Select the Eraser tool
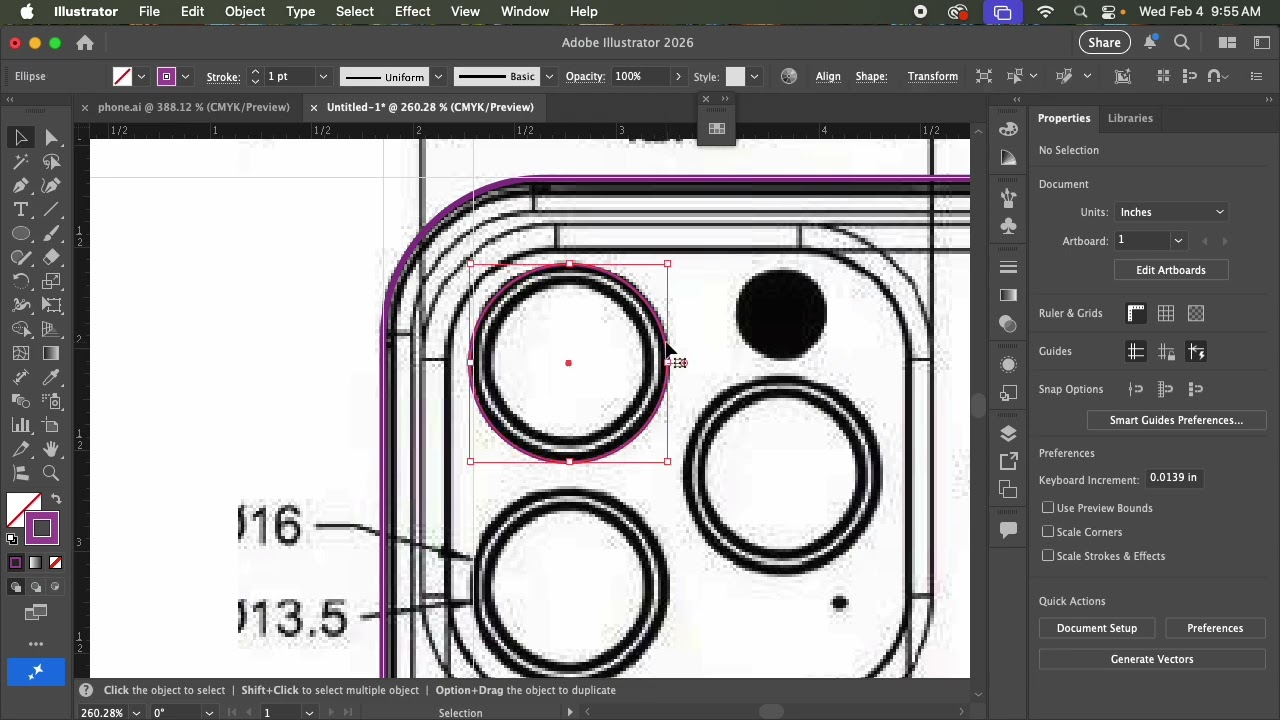This screenshot has width=1280, height=720. click(52, 257)
